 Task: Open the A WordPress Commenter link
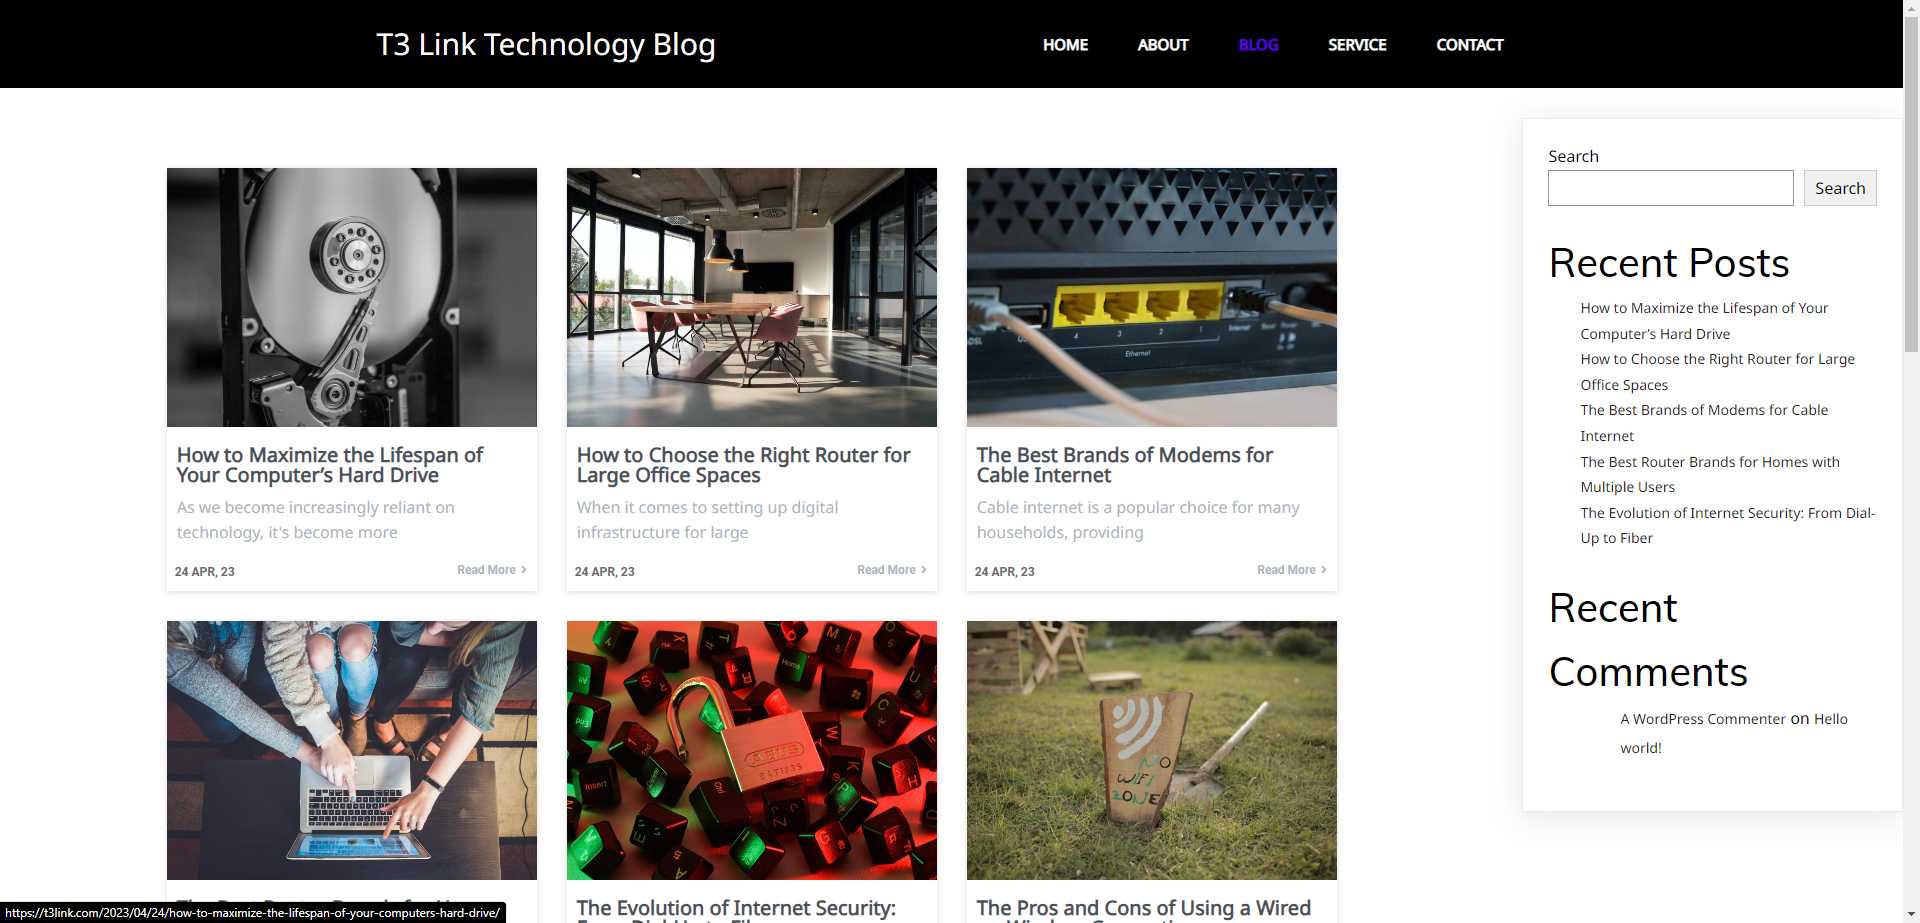1702,719
